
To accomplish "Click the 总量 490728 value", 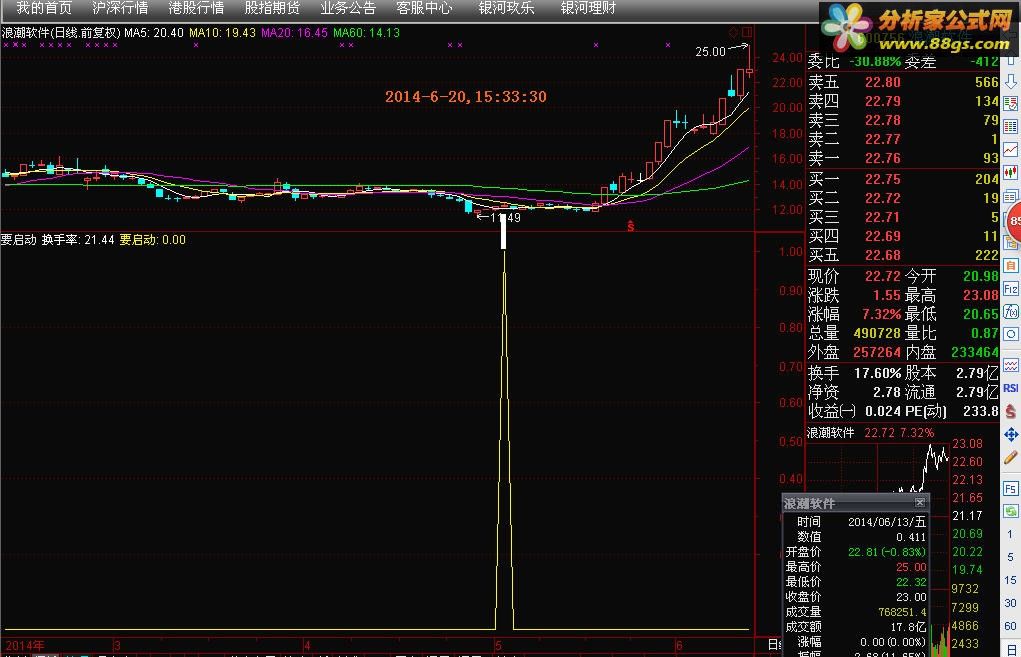I will pos(877,333).
